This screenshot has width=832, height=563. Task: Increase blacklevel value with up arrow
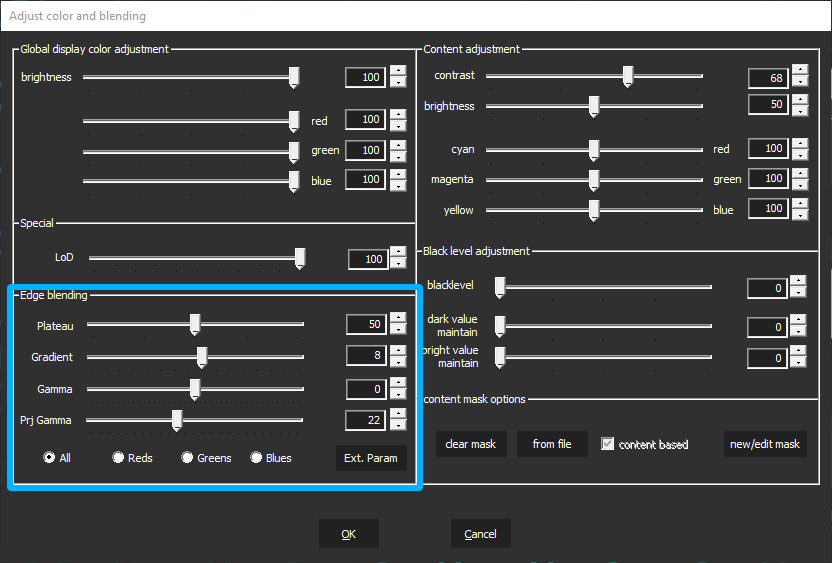click(x=798, y=282)
